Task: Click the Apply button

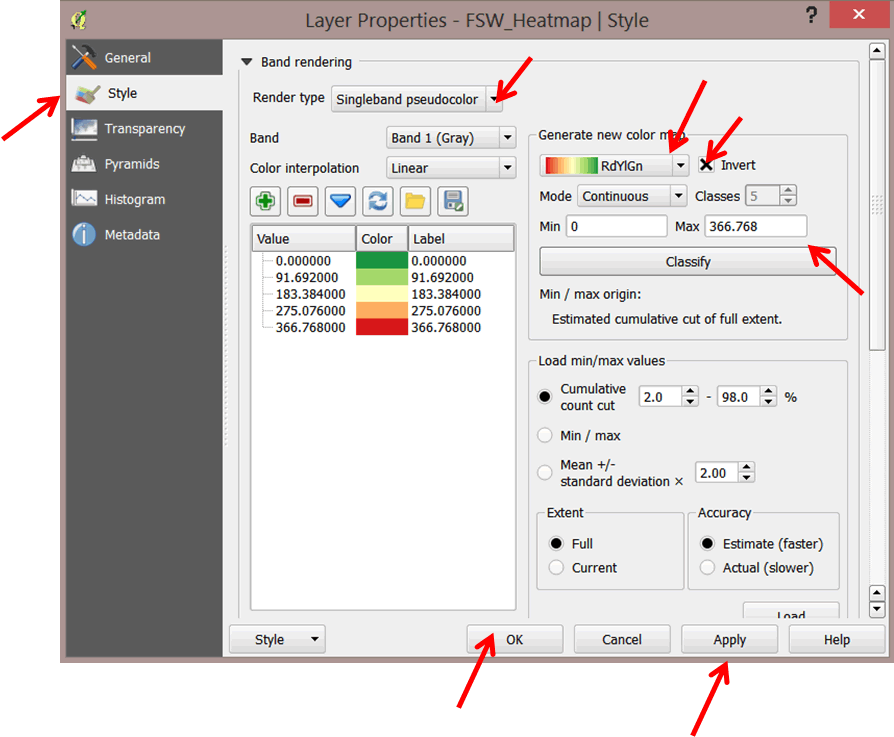Action: pos(730,640)
